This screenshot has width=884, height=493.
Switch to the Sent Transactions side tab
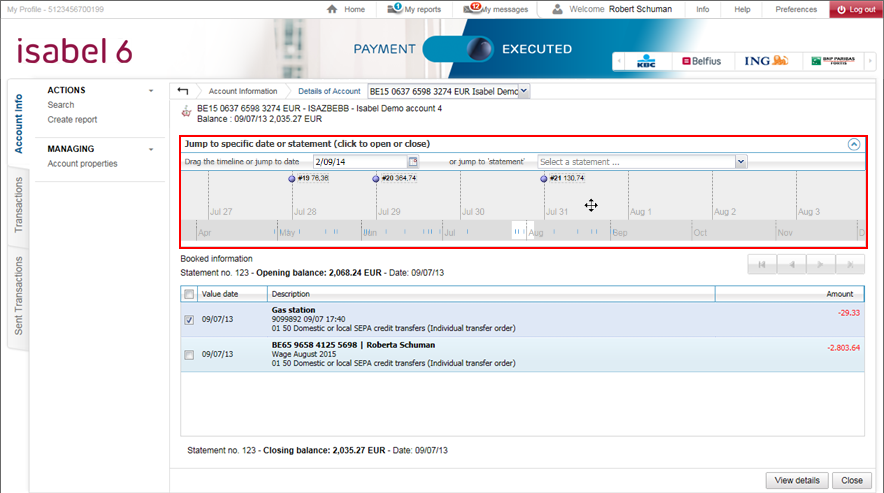click(19, 296)
